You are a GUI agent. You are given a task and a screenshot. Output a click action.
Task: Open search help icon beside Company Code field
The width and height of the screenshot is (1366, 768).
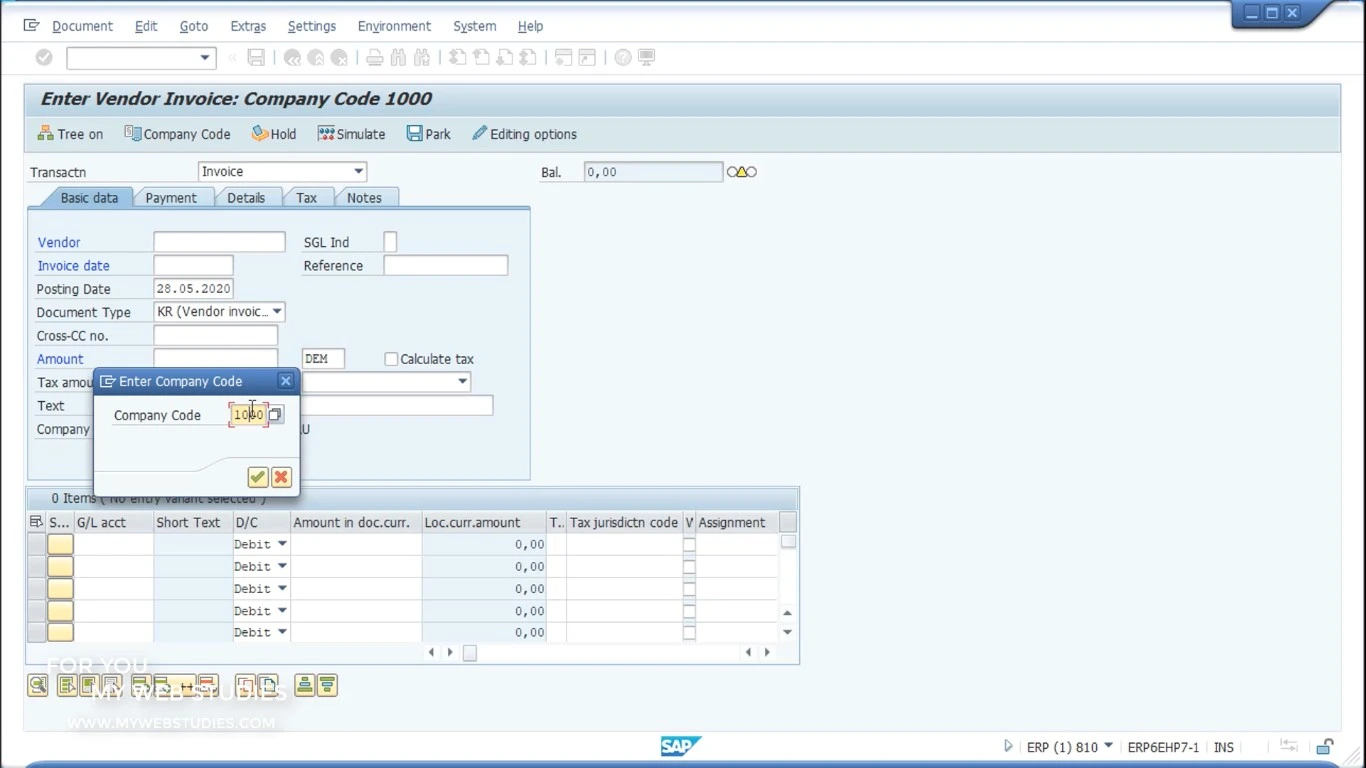(x=275, y=415)
